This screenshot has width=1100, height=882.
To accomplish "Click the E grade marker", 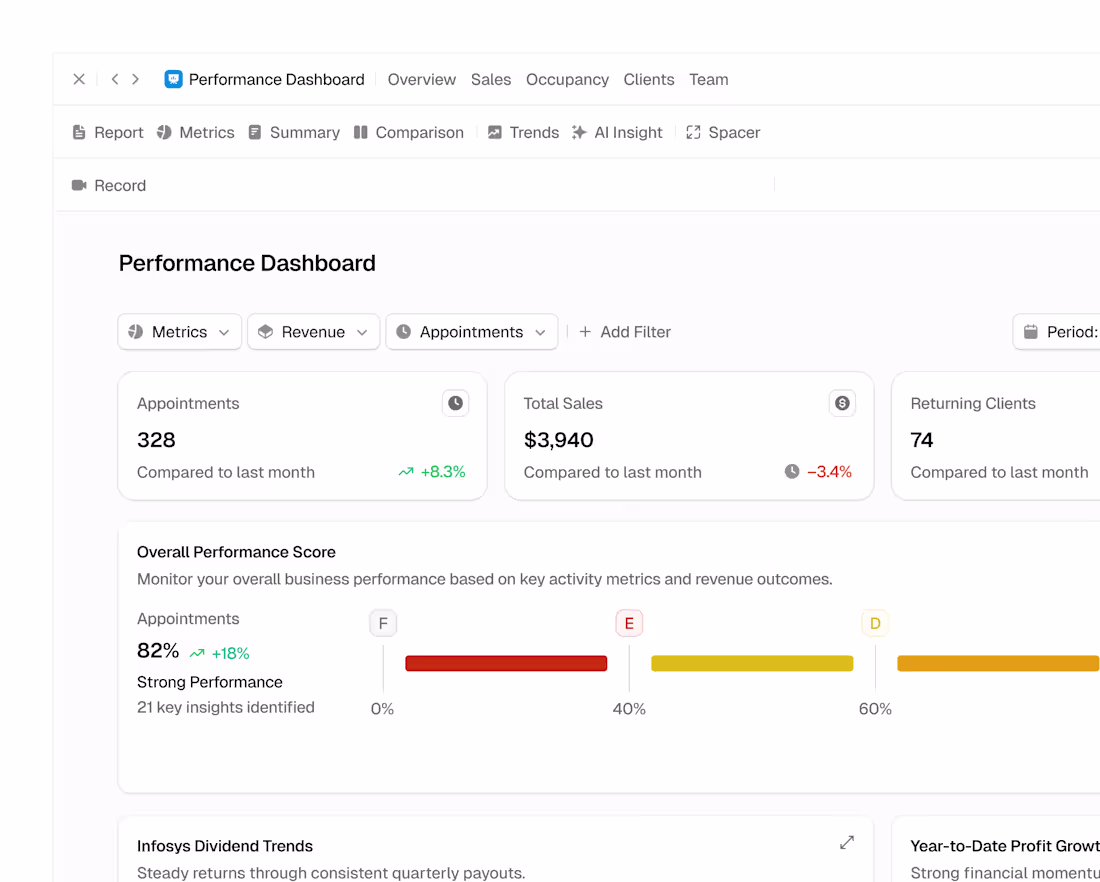I will coord(629,623).
